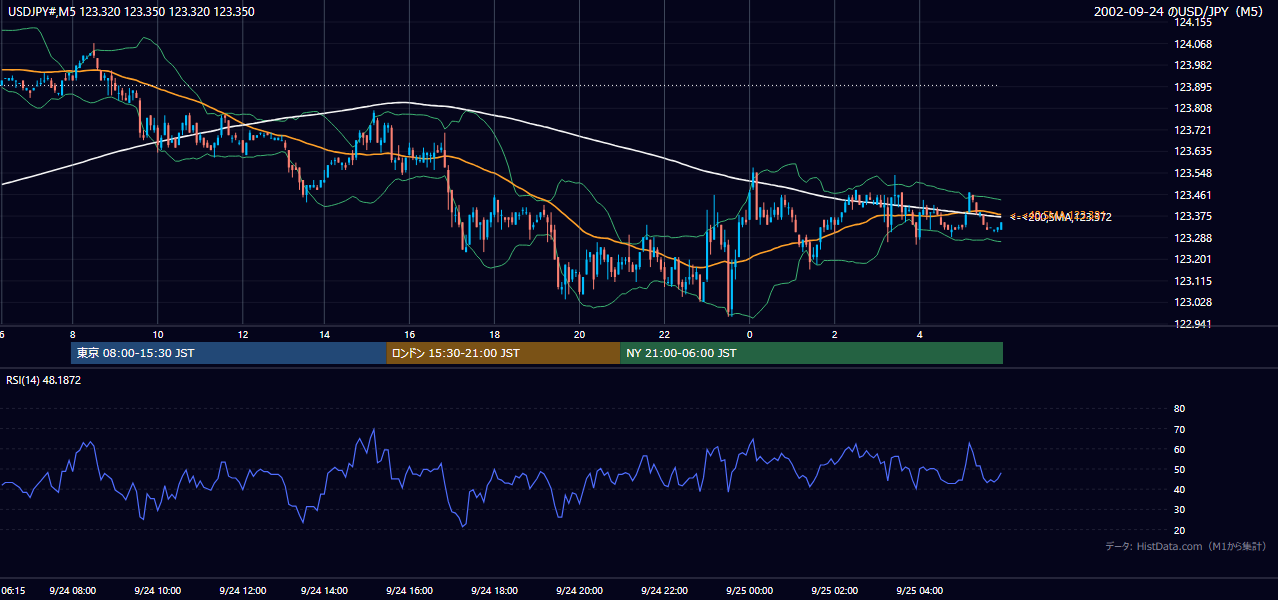Screen dimensions: 1278x600
Task: Click the 9/24 16:00 bottom time label
Action: coord(410,591)
